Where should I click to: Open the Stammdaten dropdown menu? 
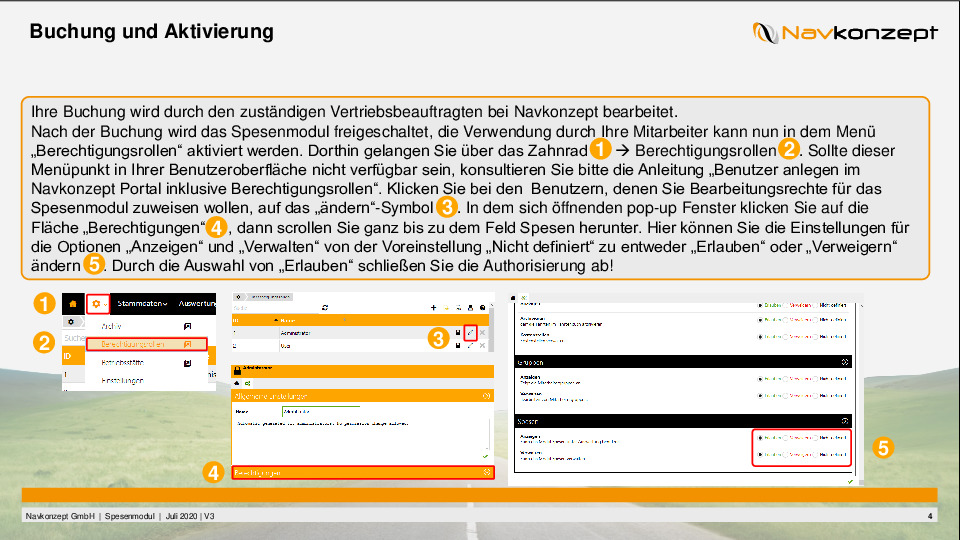(142, 304)
